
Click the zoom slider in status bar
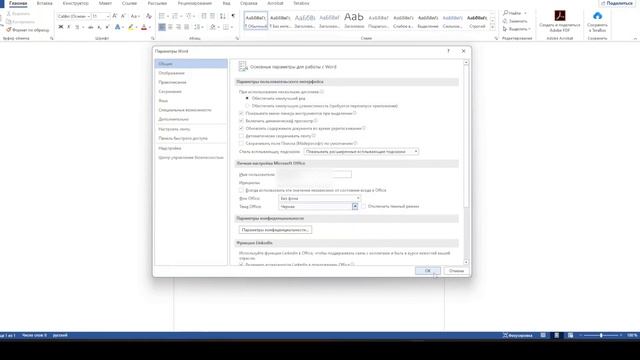[x=601, y=336]
